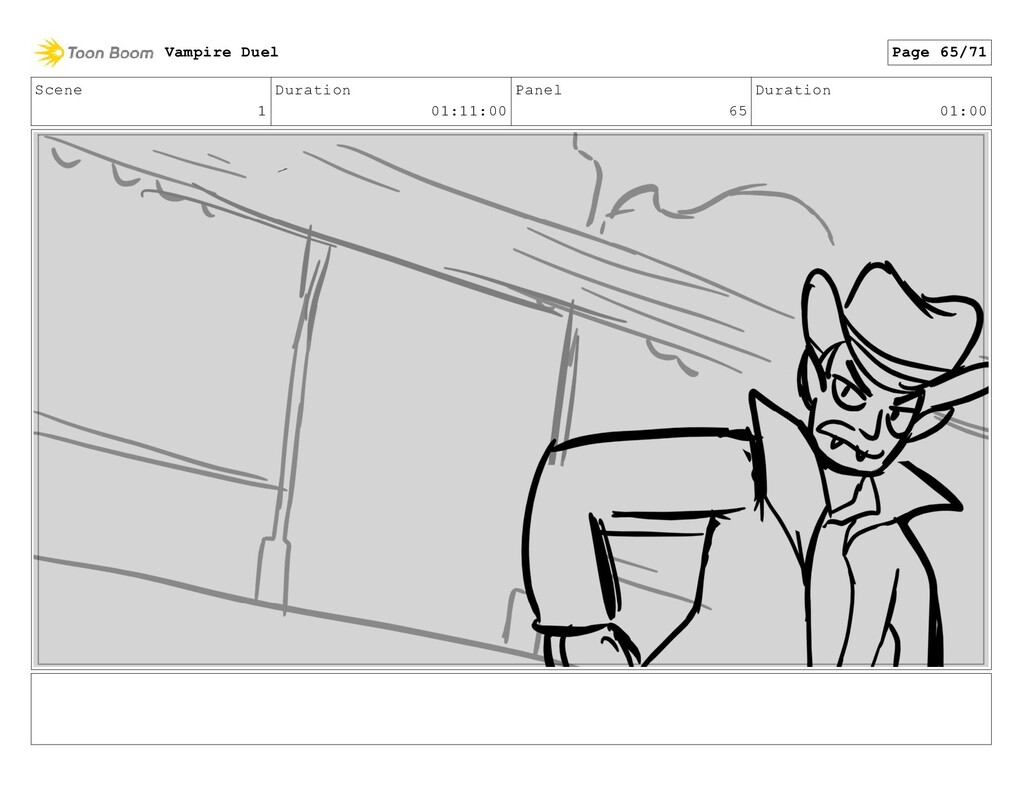The height and width of the screenshot is (791, 1024).
Task: Select the 'Panel' header label
Action: pos(539,90)
